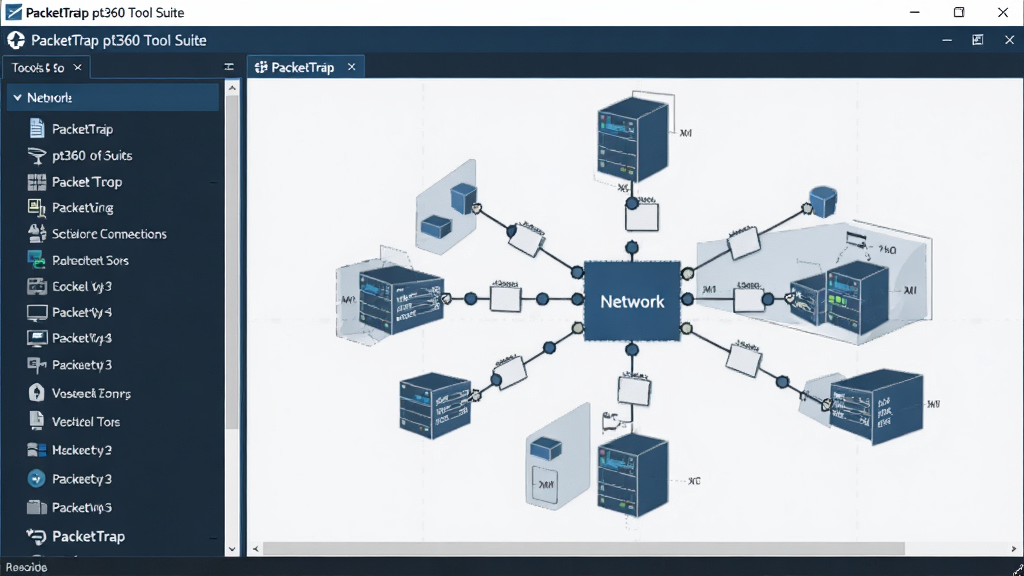The height and width of the screenshot is (576, 1024).
Task: Click the Heckety3 icon in the sidebar
Action: click(x=37, y=450)
